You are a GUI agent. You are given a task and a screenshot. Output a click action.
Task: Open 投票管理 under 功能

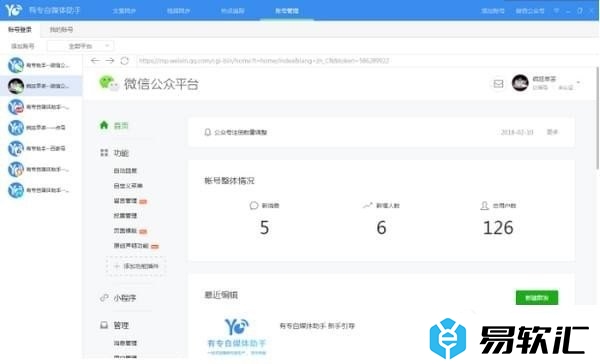coord(125,215)
